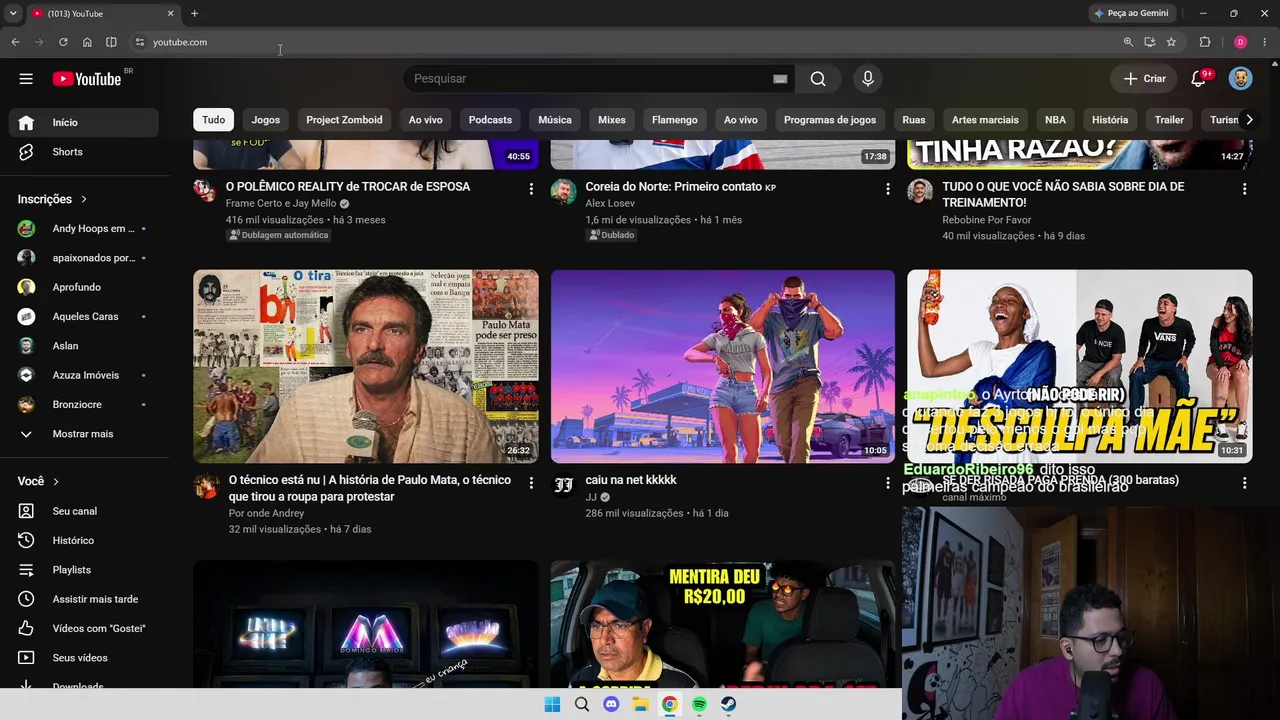Open Seu canal
The height and width of the screenshot is (720, 1280).
click(84, 511)
